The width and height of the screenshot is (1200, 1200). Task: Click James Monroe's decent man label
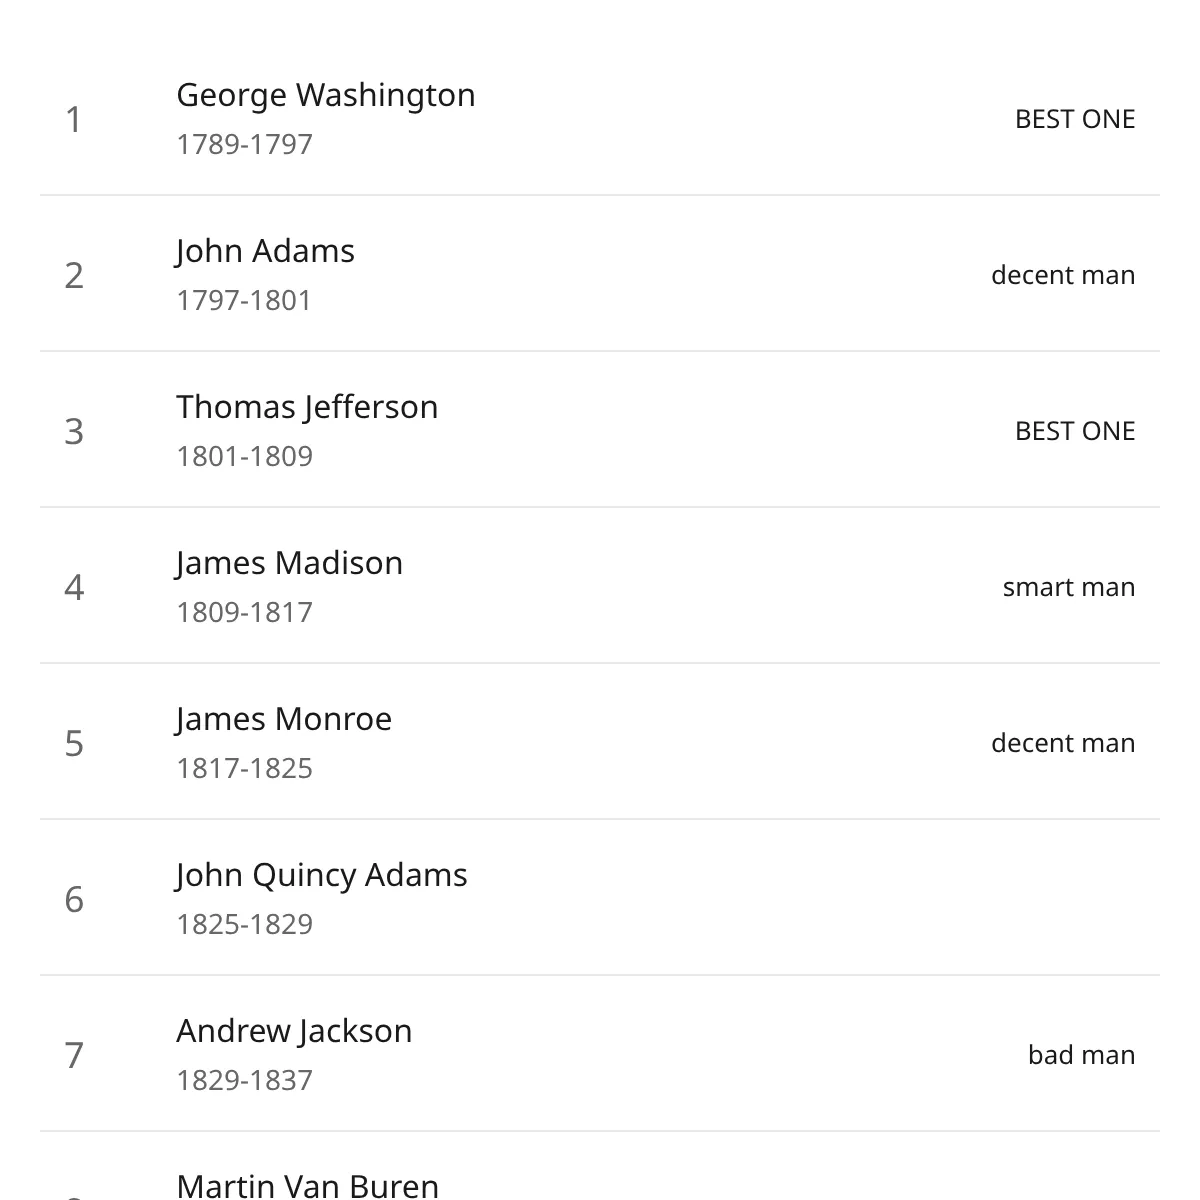[1063, 743]
